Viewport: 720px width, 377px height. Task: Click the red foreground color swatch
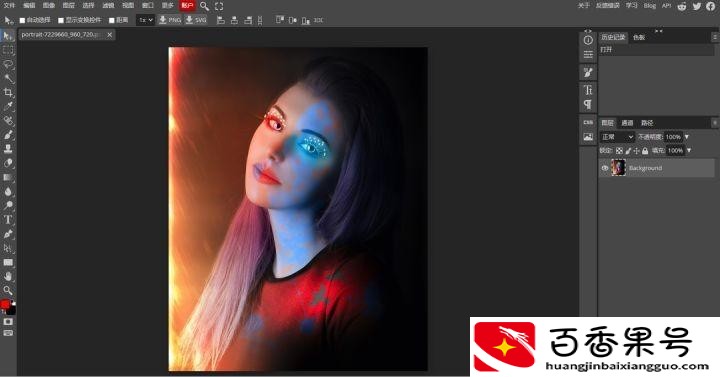click(5, 304)
